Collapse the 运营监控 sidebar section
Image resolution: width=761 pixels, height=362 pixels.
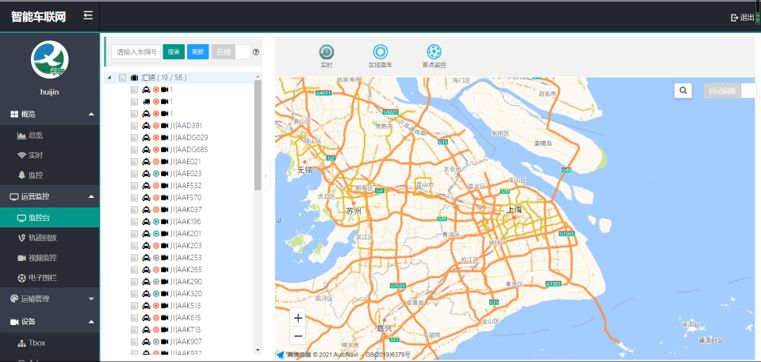pyautogui.click(x=50, y=197)
